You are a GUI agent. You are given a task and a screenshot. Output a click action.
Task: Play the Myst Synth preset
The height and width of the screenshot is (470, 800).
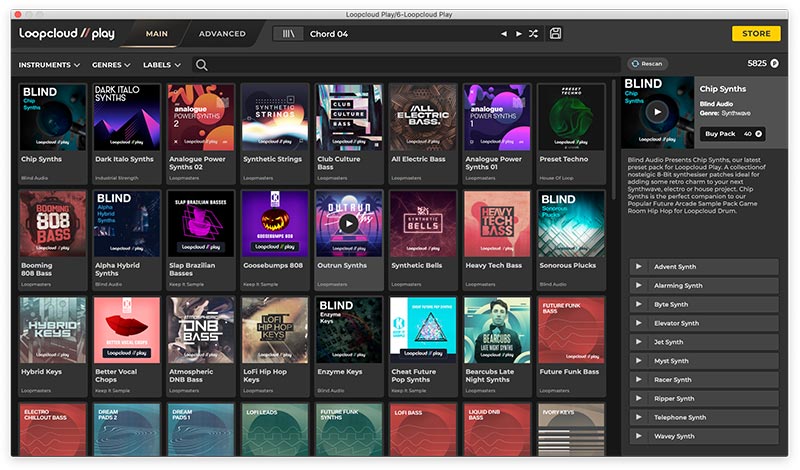[638, 361]
